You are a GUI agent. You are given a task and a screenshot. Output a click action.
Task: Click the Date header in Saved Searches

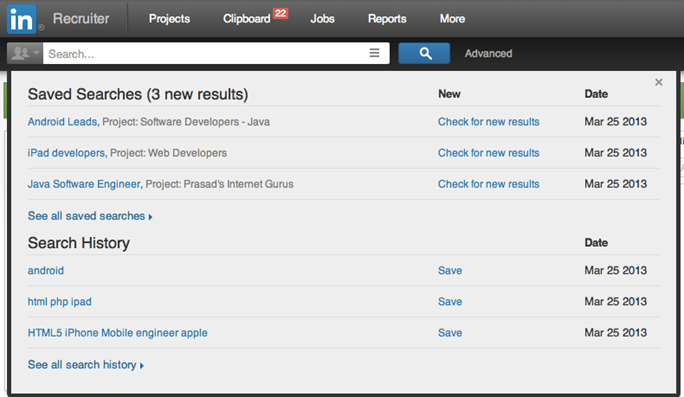click(x=596, y=94)
